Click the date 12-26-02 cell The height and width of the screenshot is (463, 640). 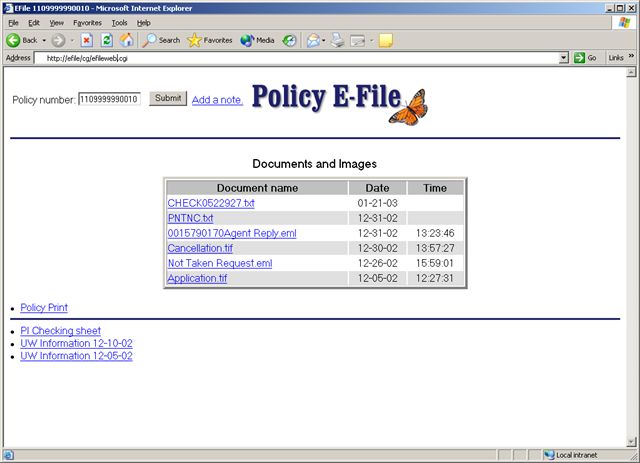377,263
